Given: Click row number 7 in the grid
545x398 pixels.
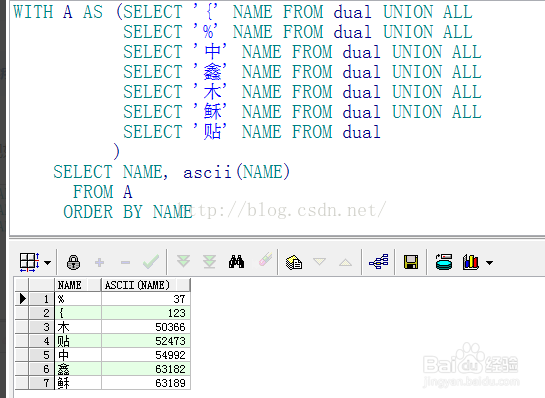Looking at the screenshot, I should click(x=41, y=383).
